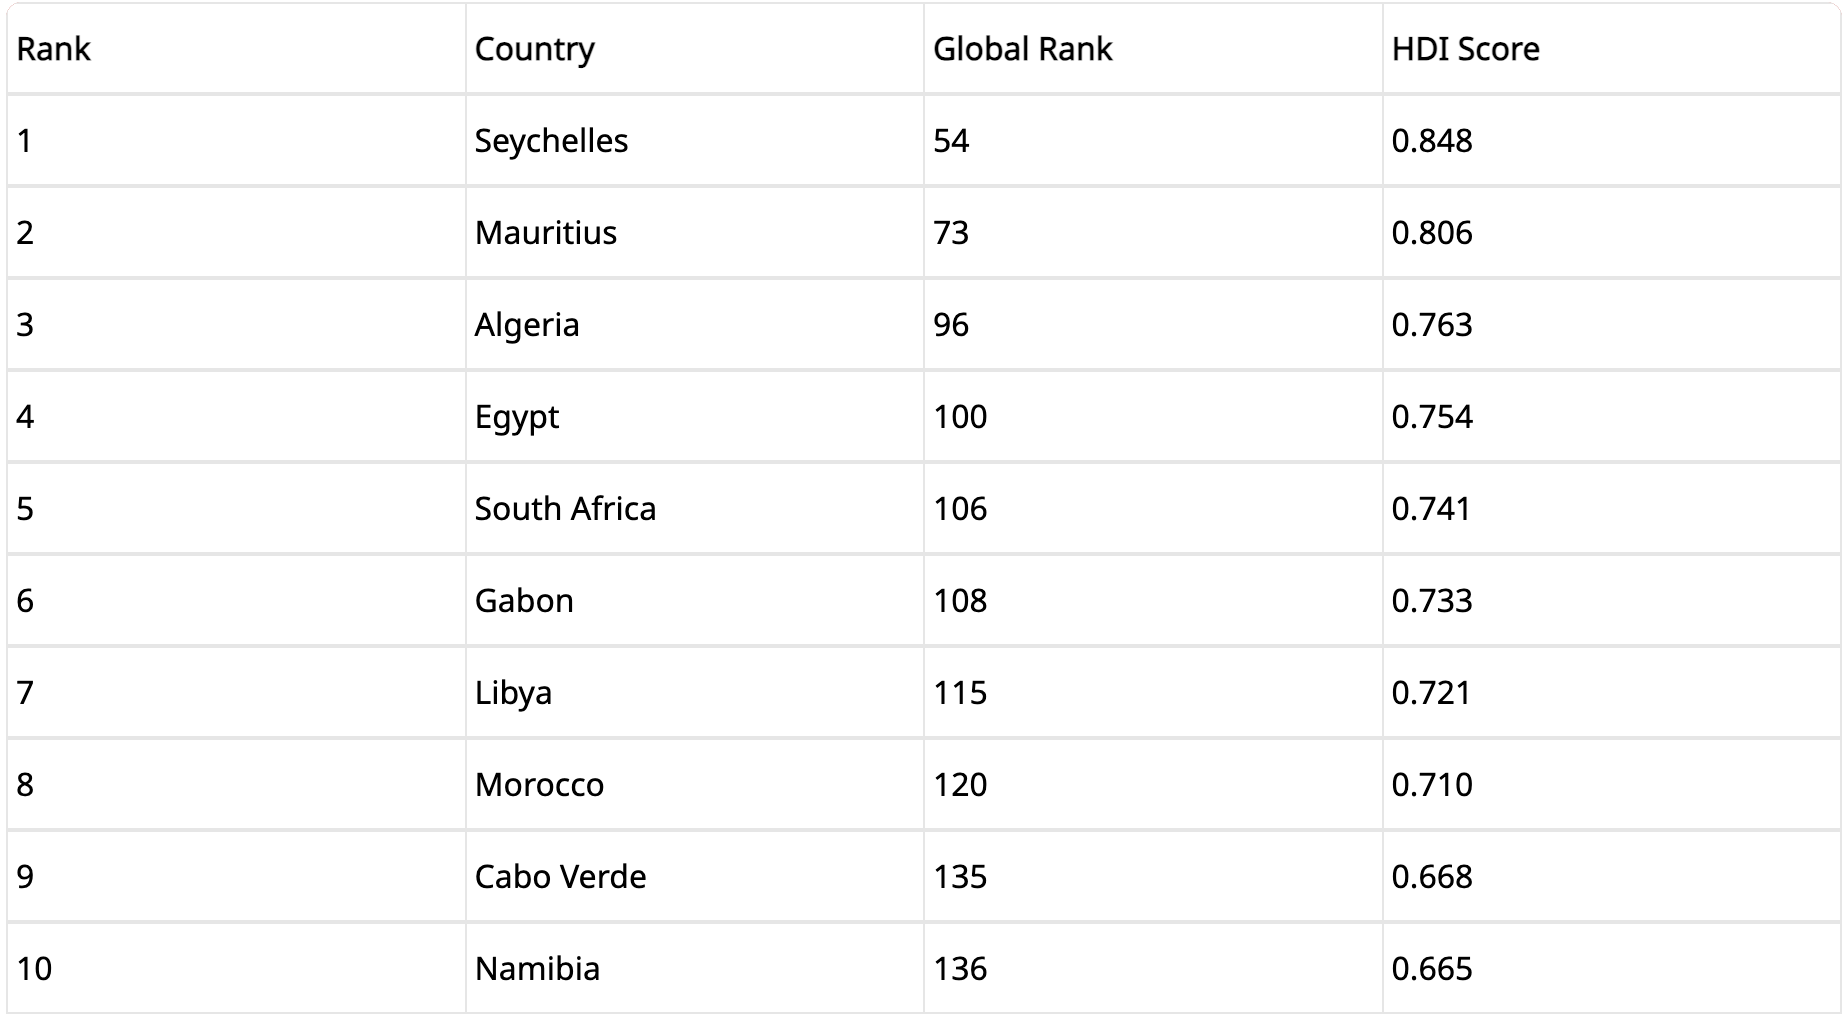Select the Morocco country cell
1848x1018 pixels.
point(539,785)
